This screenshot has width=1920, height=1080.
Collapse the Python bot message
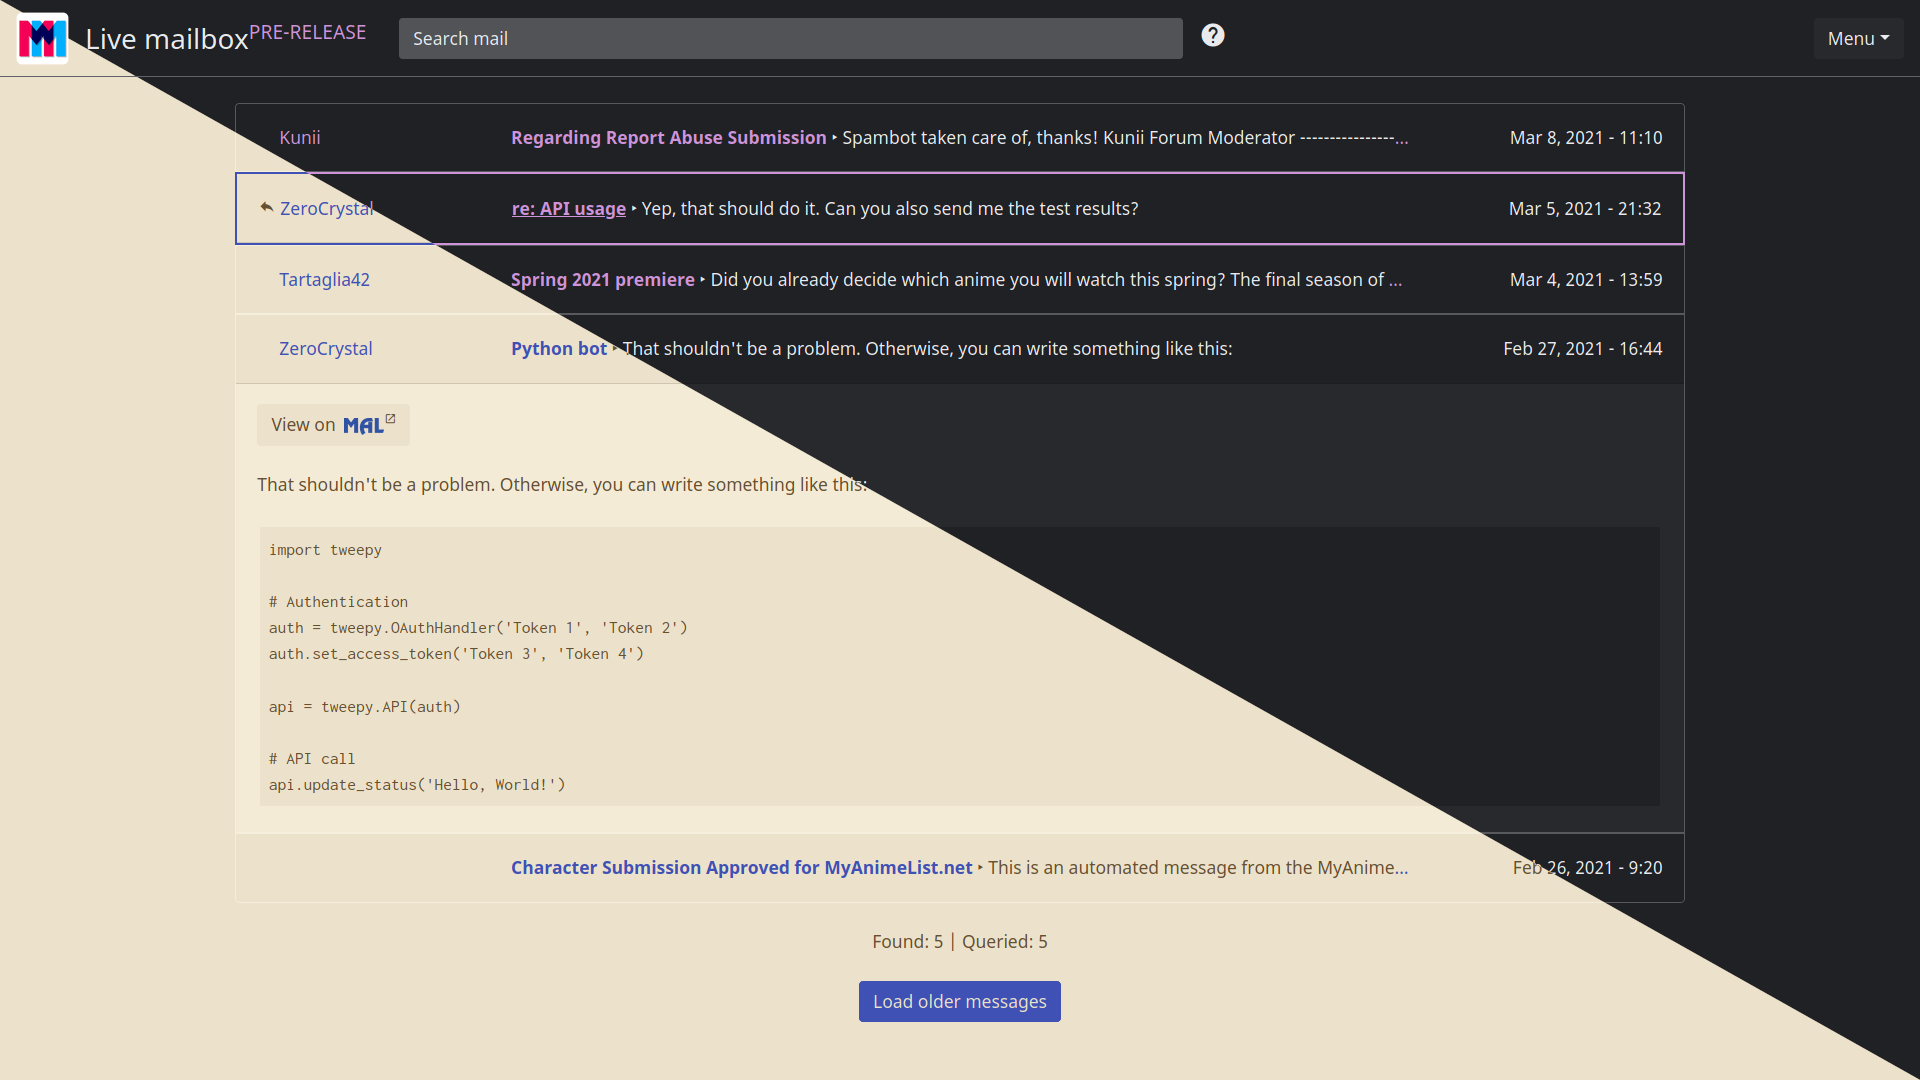pos(558,349)
